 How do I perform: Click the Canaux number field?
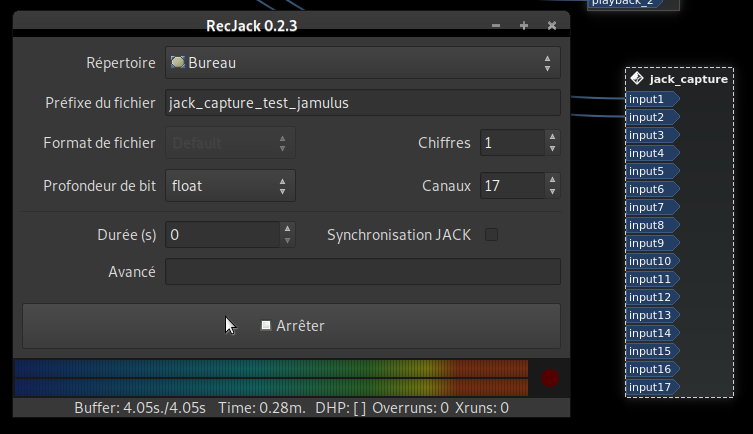tap(512, 186)
